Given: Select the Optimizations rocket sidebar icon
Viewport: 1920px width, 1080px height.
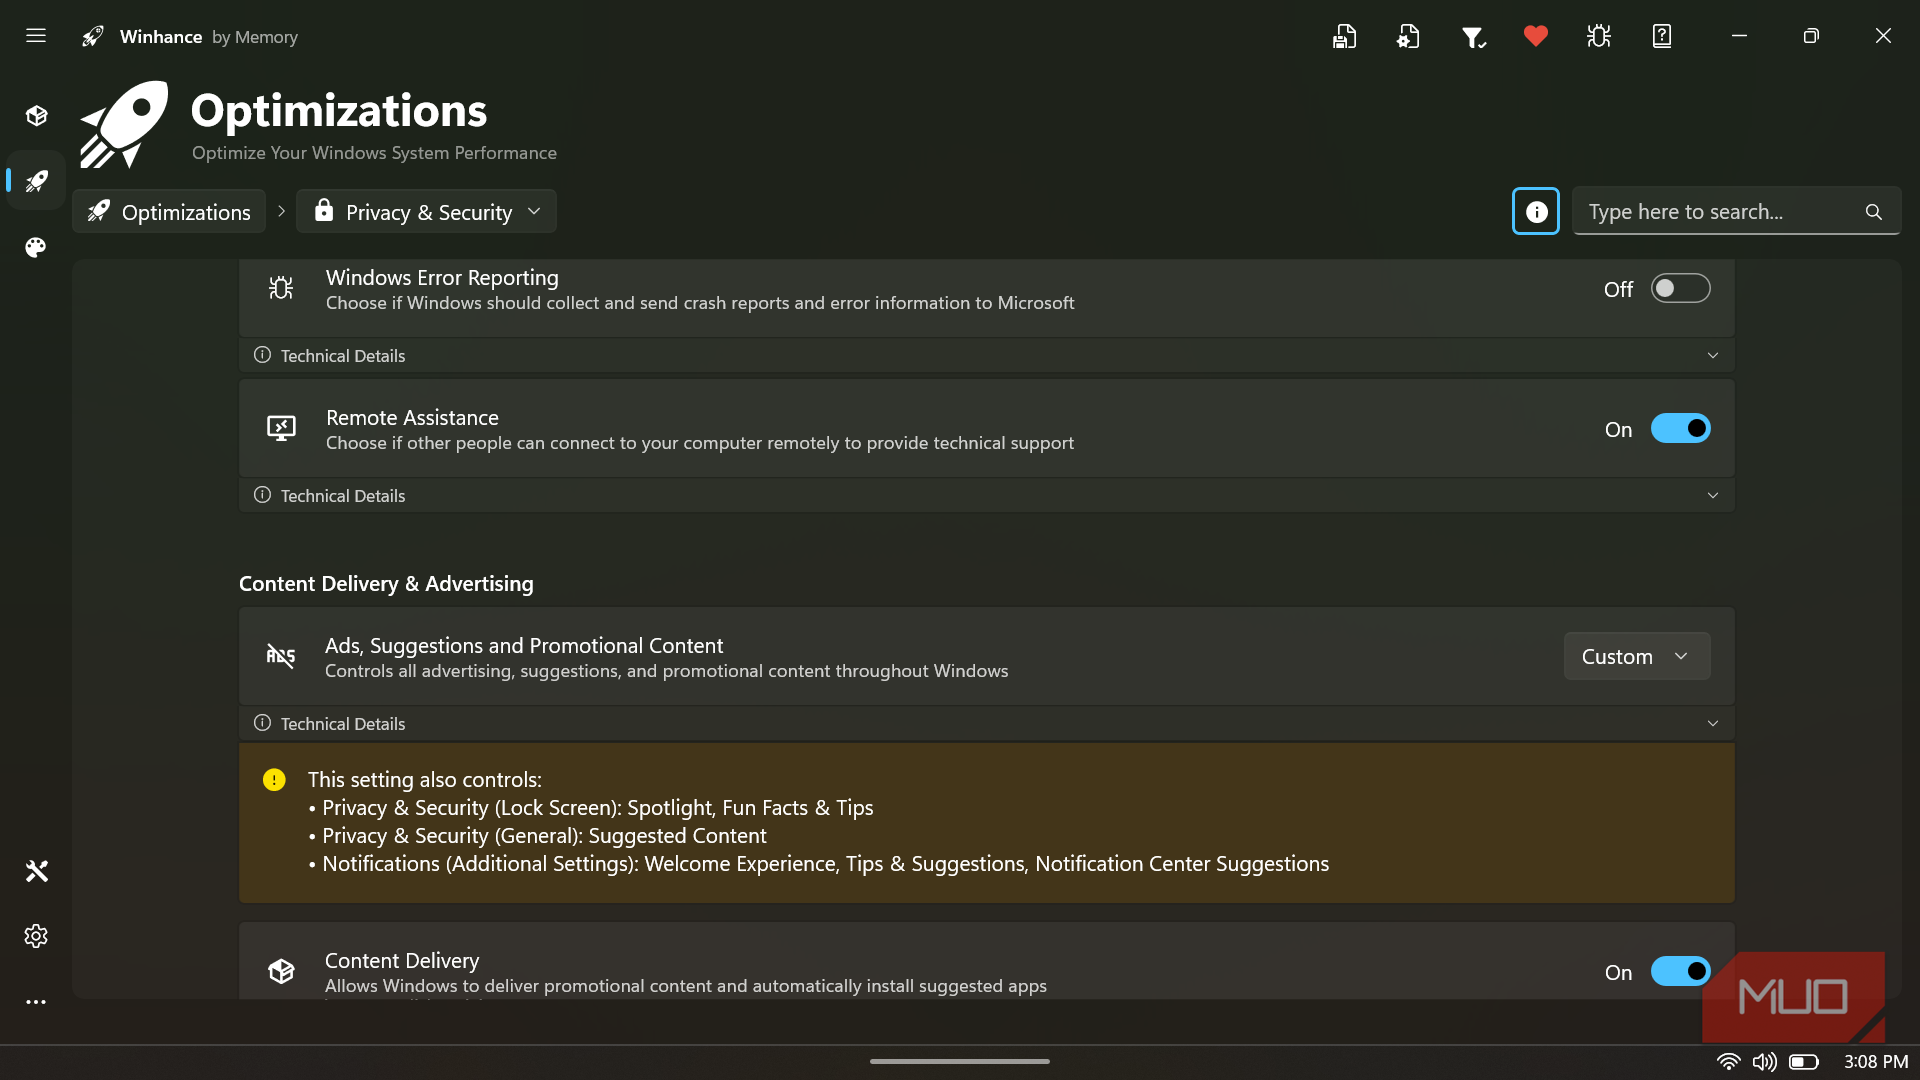Looking at the screenshot, I should click(36, 181).
